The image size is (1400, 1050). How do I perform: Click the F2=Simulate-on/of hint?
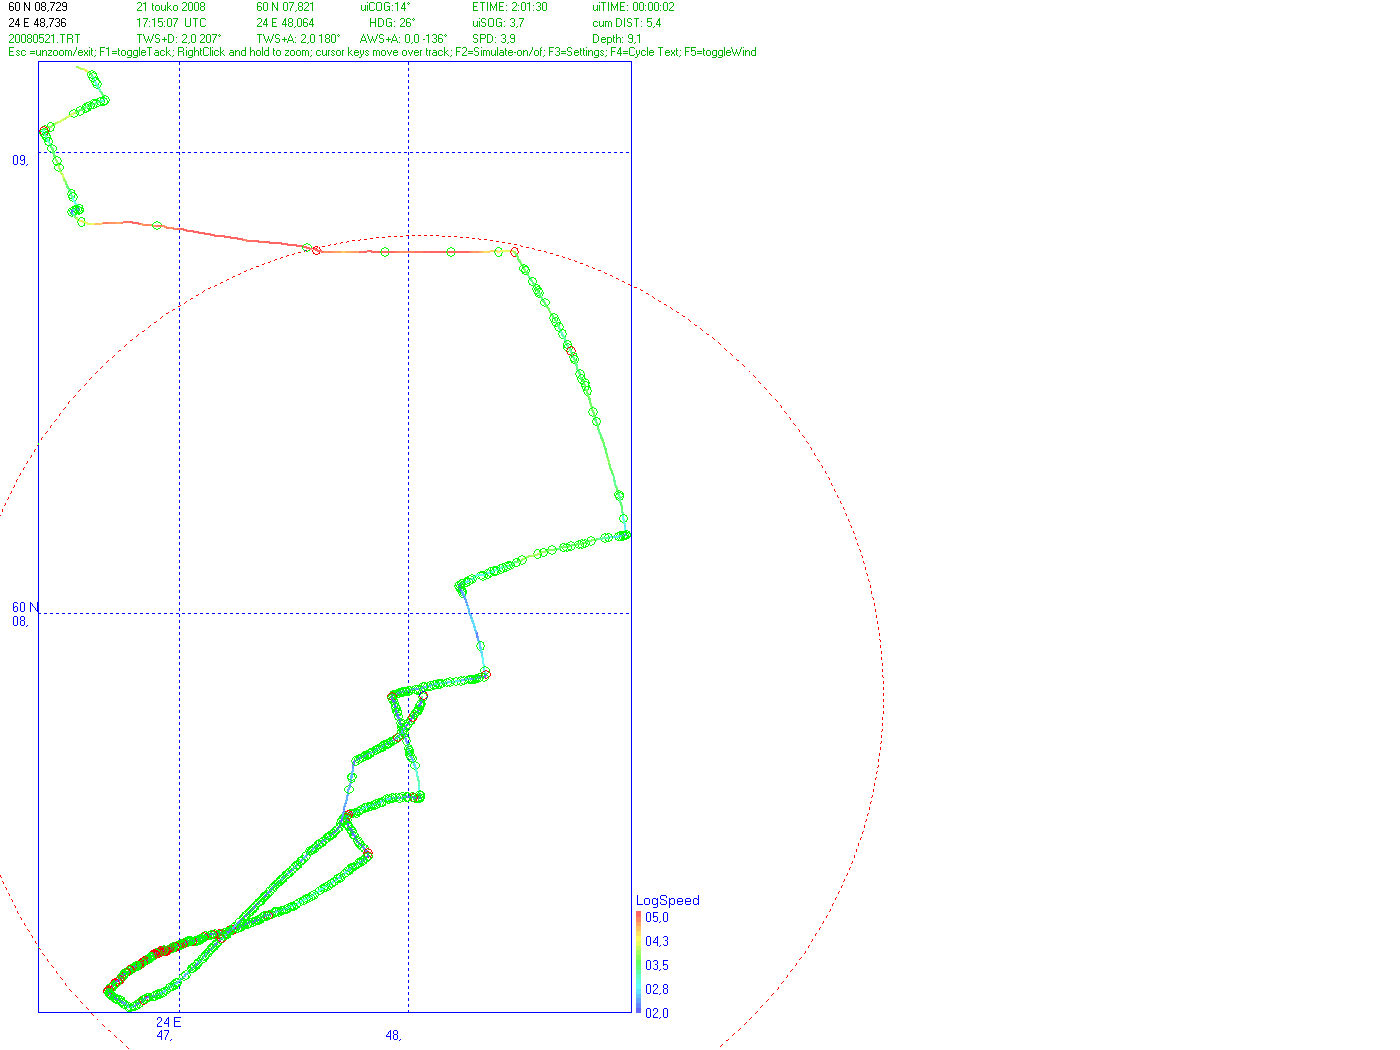click(499, 52)
